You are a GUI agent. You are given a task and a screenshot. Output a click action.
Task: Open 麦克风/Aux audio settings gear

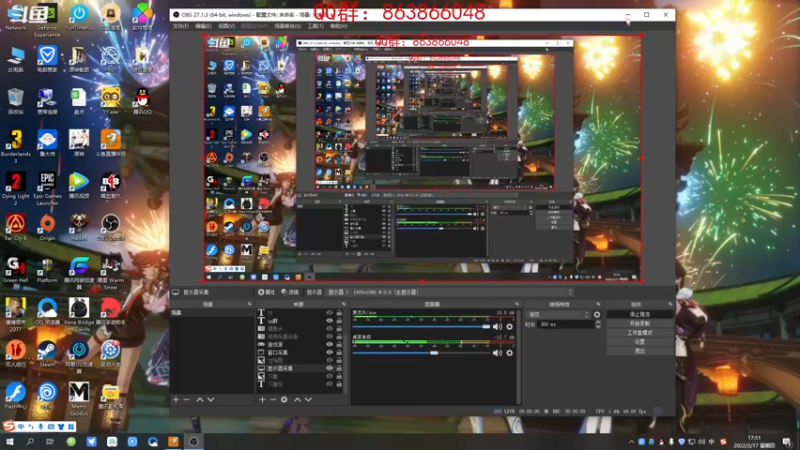pyautogui.click(x=510, y=327)
